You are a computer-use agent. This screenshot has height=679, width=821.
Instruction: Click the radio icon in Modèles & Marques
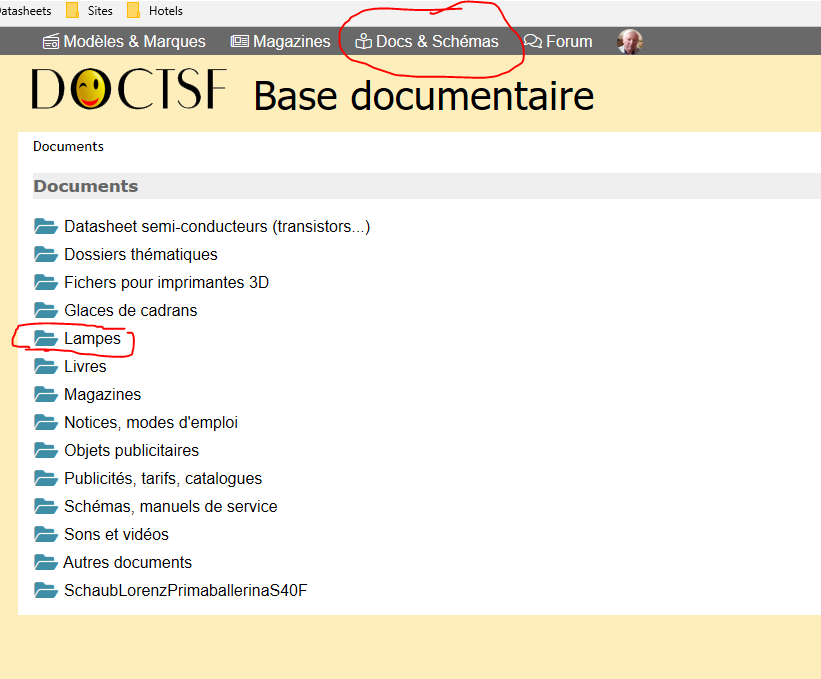(x=51, y=41)
